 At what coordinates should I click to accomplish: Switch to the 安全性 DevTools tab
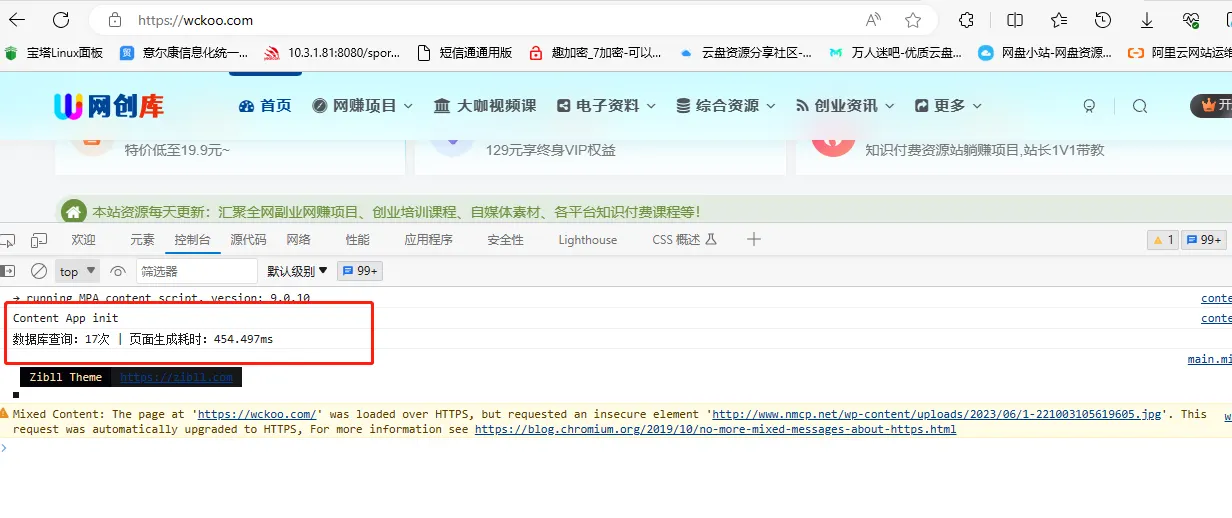pos(505,240)
